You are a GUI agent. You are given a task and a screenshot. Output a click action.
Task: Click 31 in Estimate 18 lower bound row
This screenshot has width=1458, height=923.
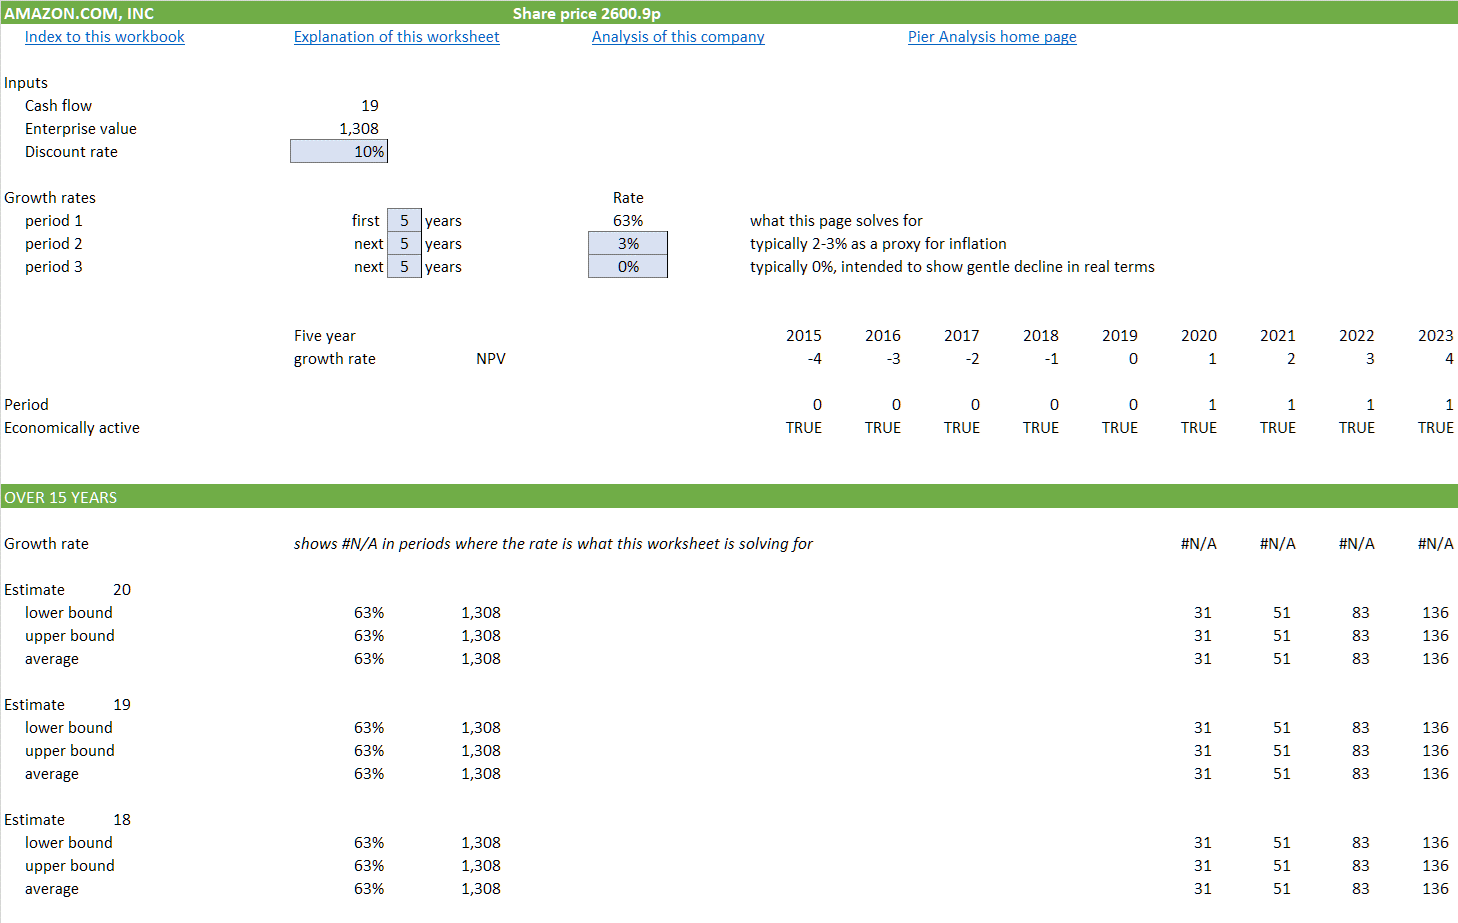[1203, 842]
